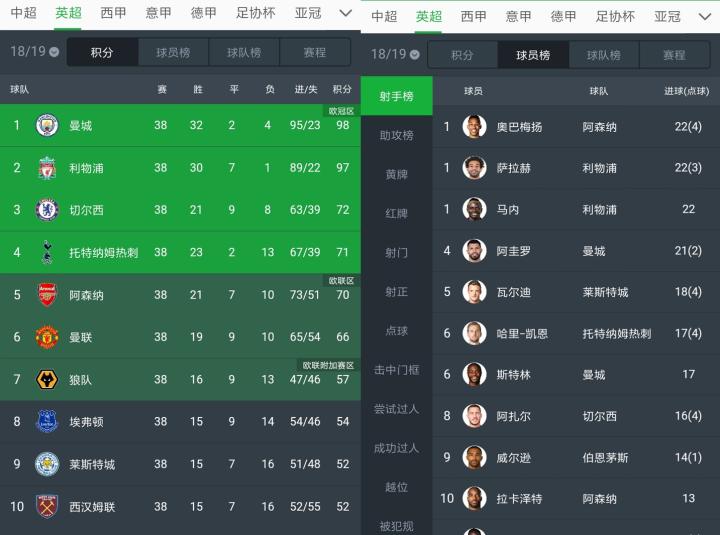The image size is (720, 535).
Task: Tap the Everton club badge
Action: click(47, 422)
